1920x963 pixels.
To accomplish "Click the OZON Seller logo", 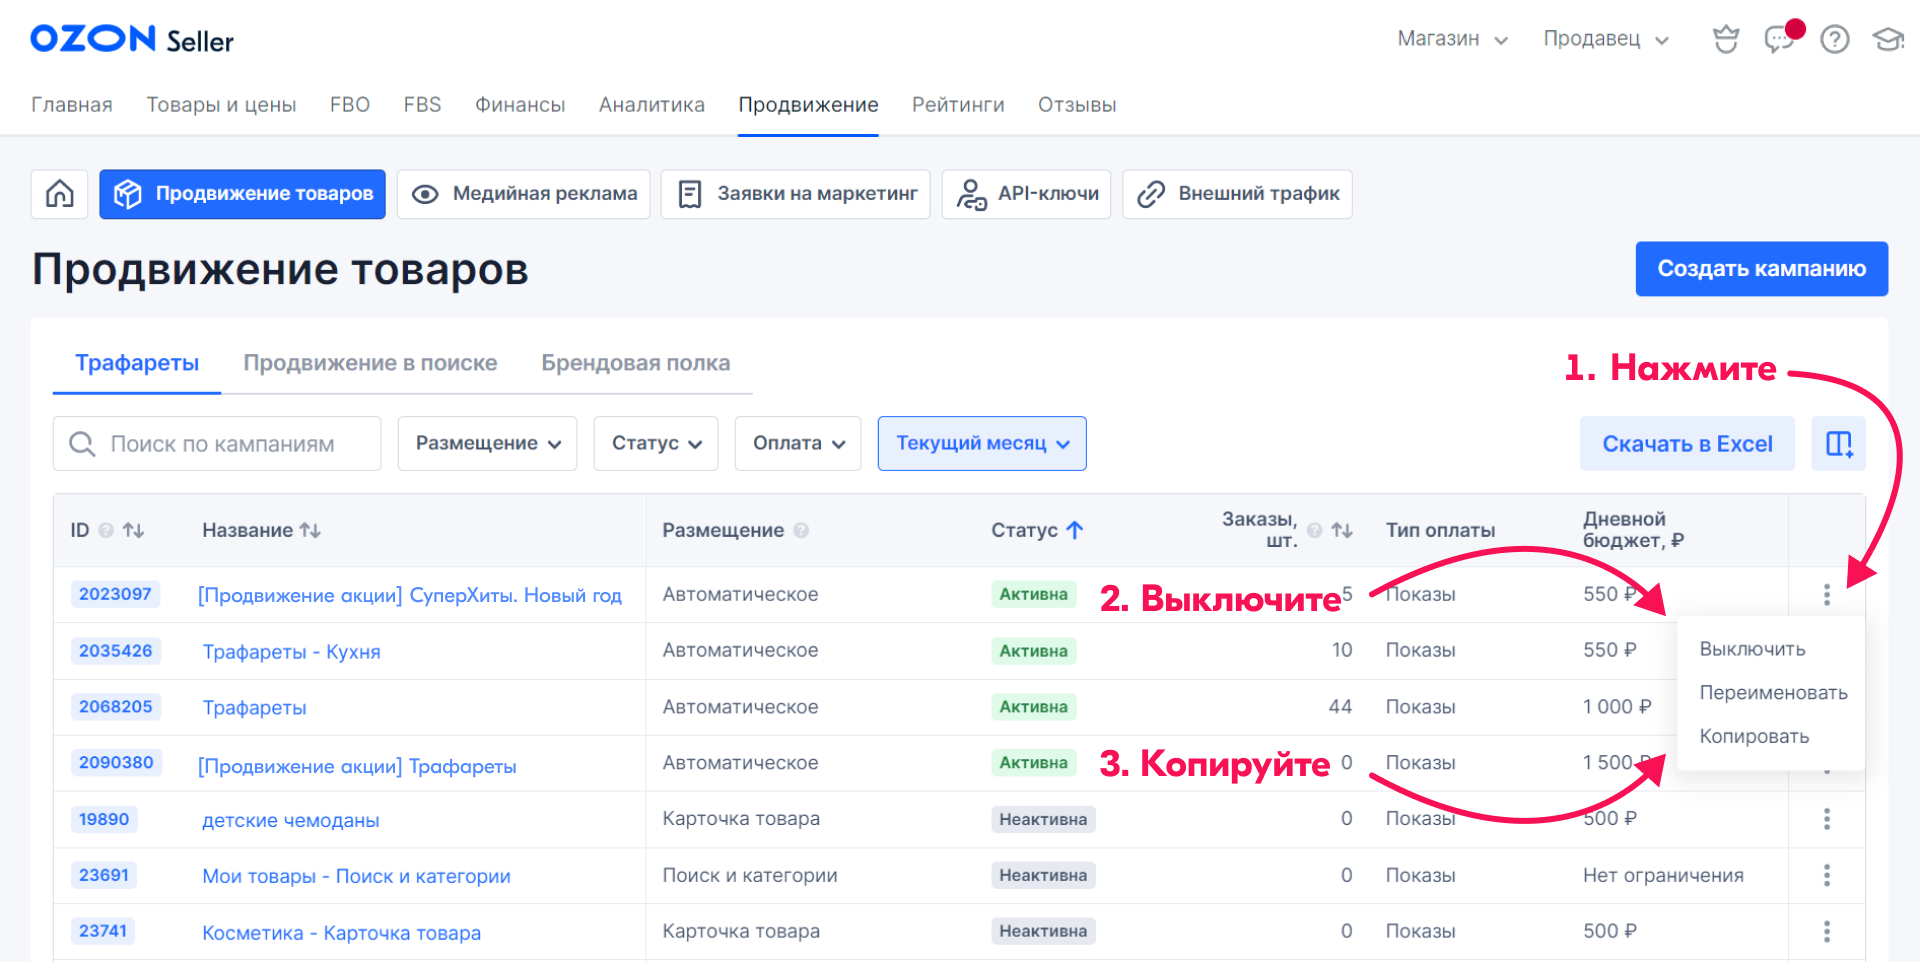I will pyautogui.click(x=132, y=40).
